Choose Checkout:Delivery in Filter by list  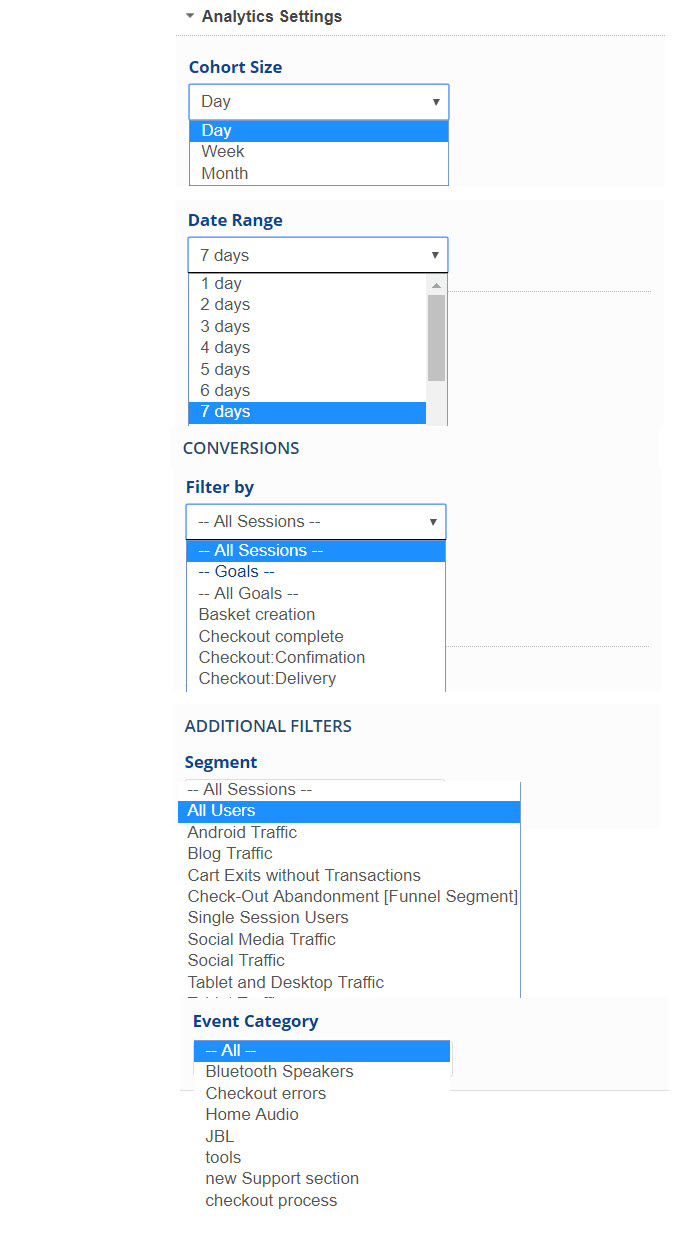[x=267, y=678]
